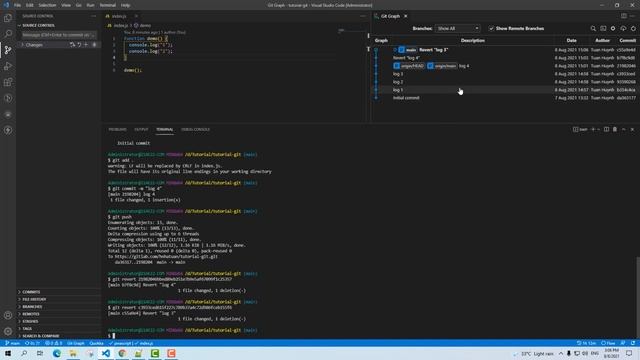Open File Explorer from taskbar

73,353
